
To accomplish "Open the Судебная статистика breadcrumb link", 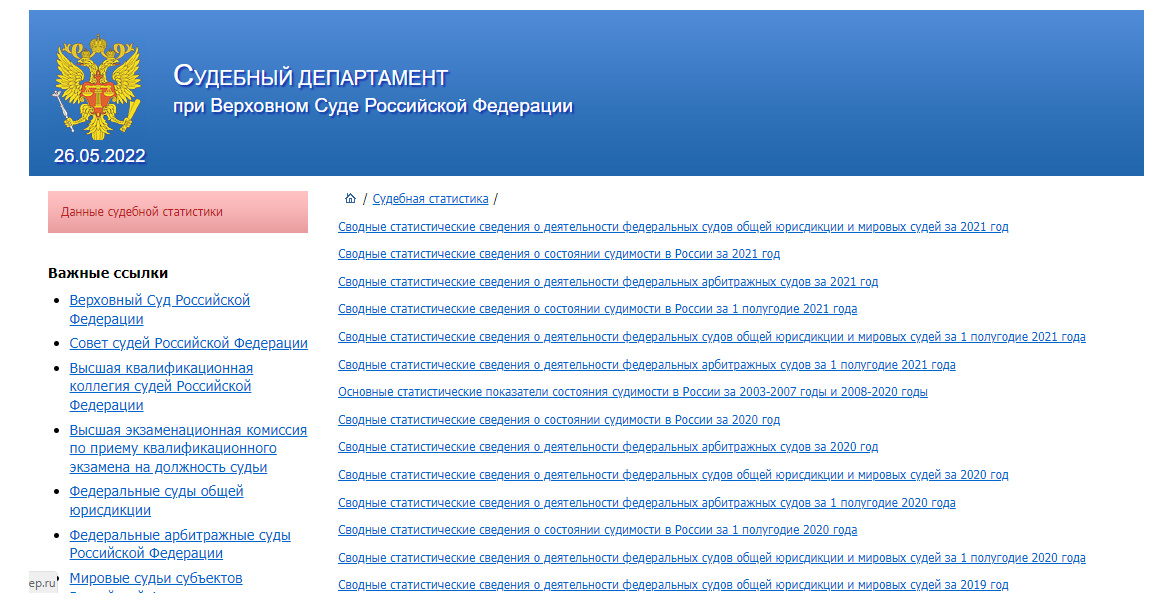I will coord(430,199).
